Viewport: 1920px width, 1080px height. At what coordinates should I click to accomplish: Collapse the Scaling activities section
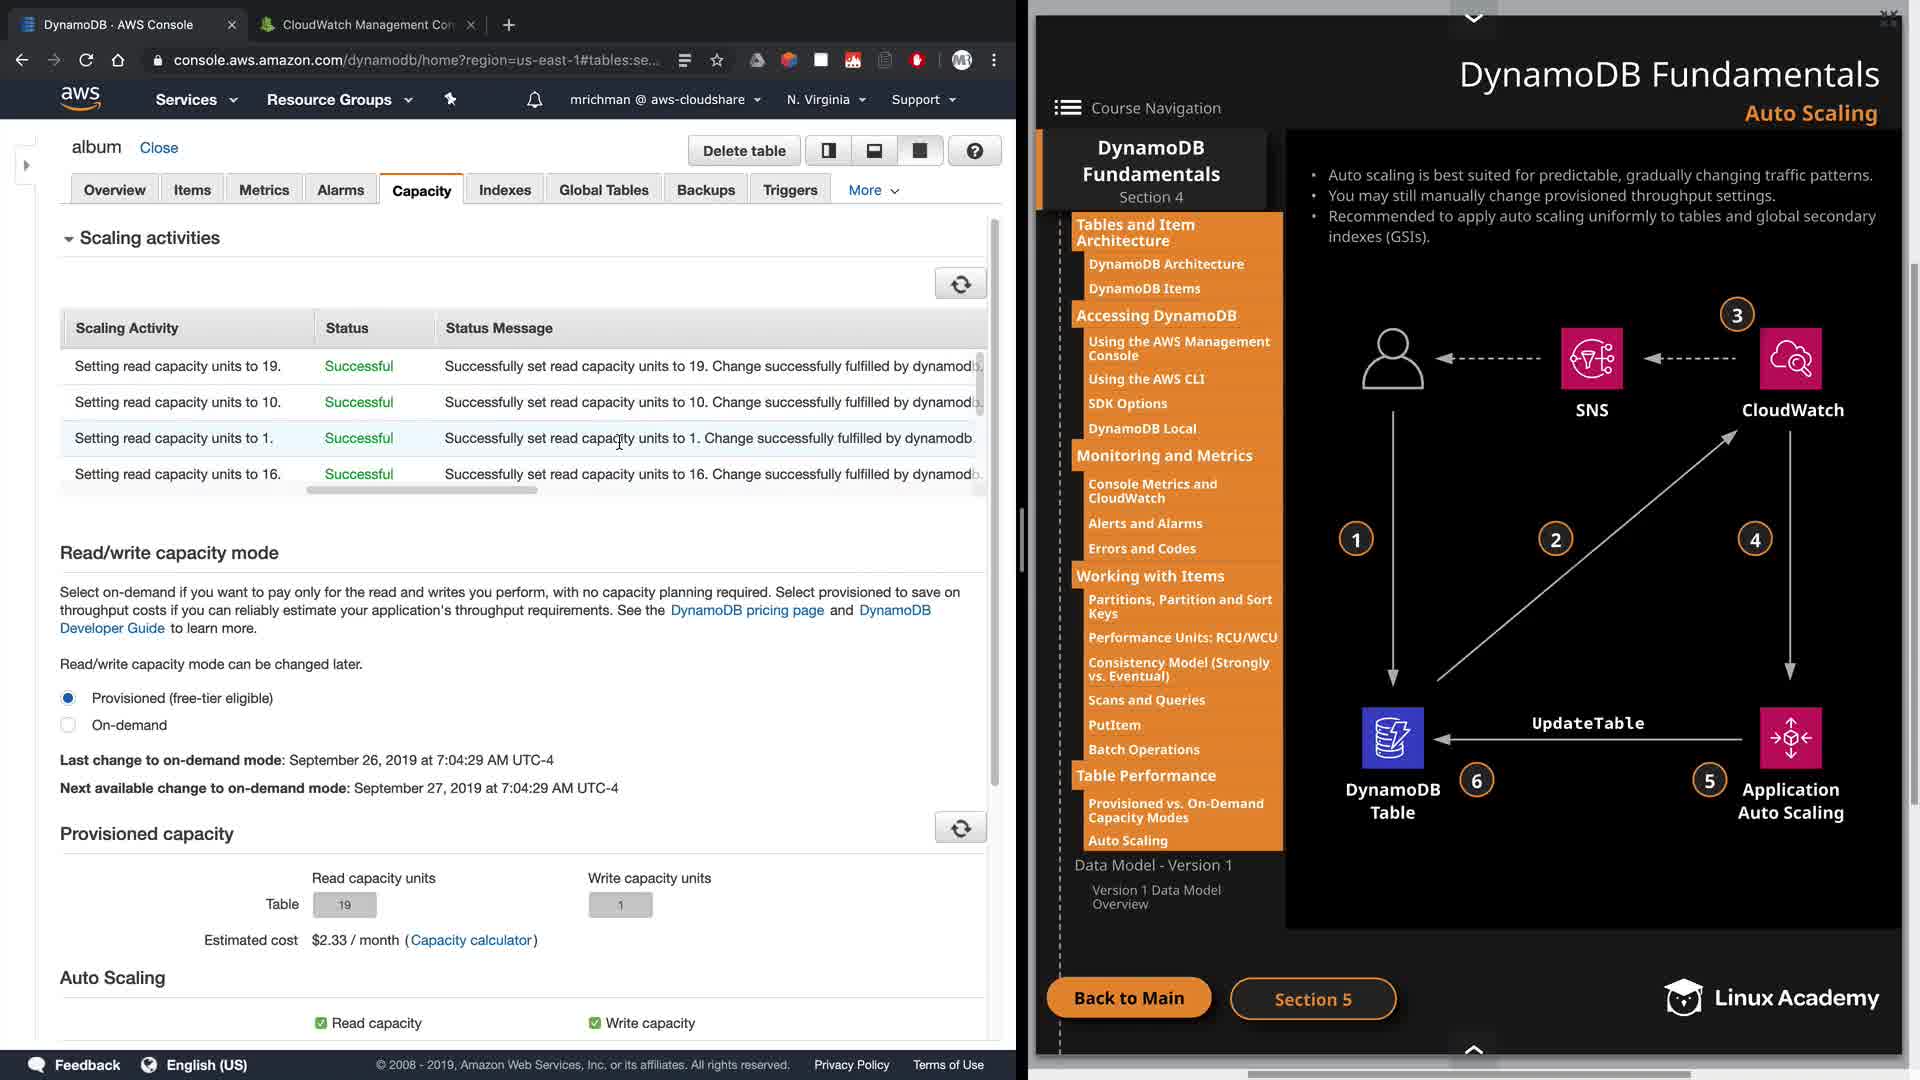(x=68, y=239)
